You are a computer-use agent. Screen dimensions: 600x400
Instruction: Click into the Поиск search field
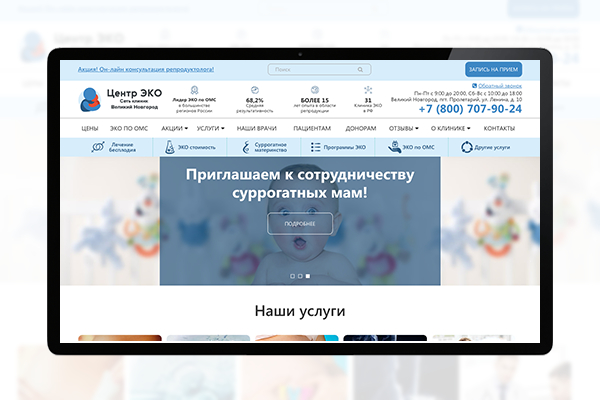pos(319,69)
